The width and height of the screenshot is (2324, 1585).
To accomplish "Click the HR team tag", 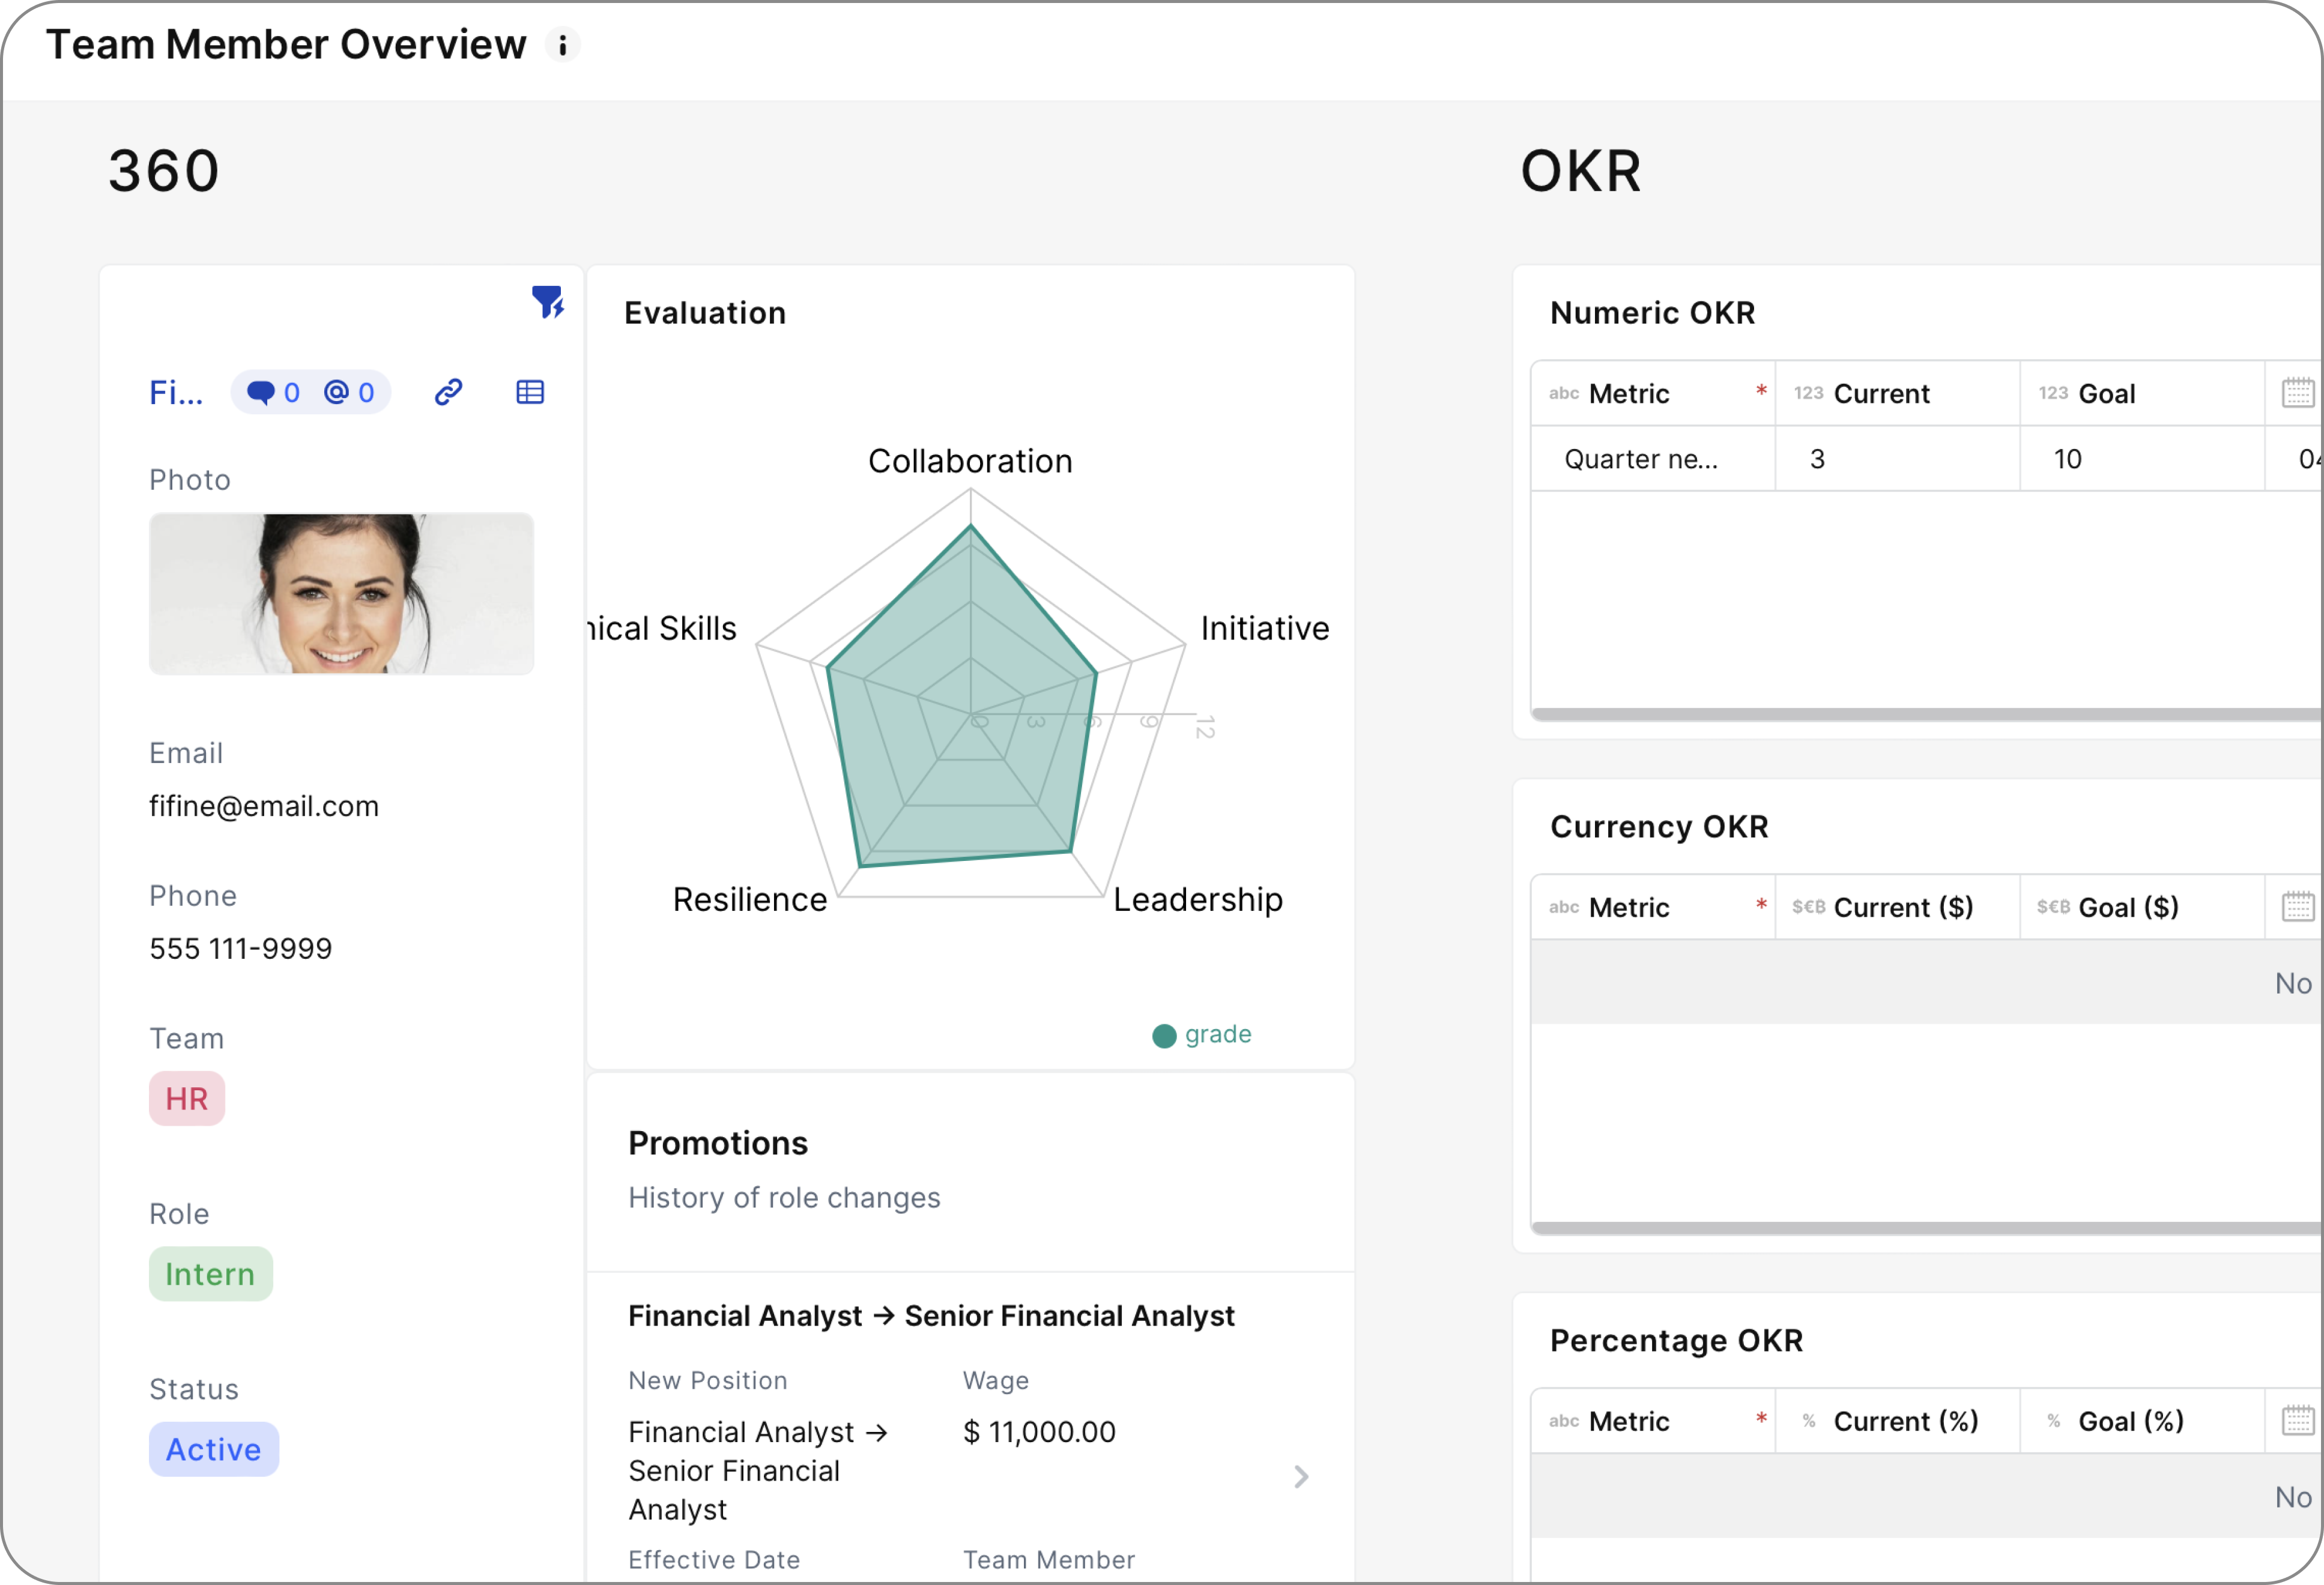I will 187,1099.
